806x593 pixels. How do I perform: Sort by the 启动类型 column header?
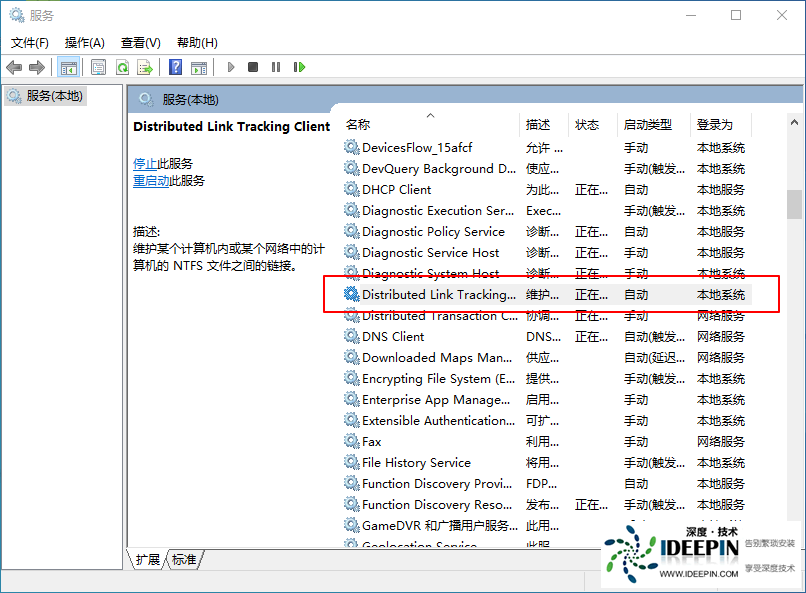[654, 124]
